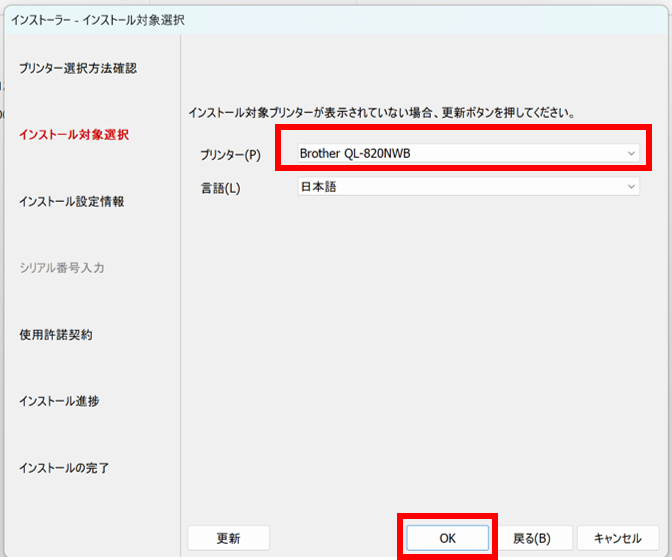Cancel the installer with キャンセル
Viewport: 672px width, 560px height.
[618, 538]
